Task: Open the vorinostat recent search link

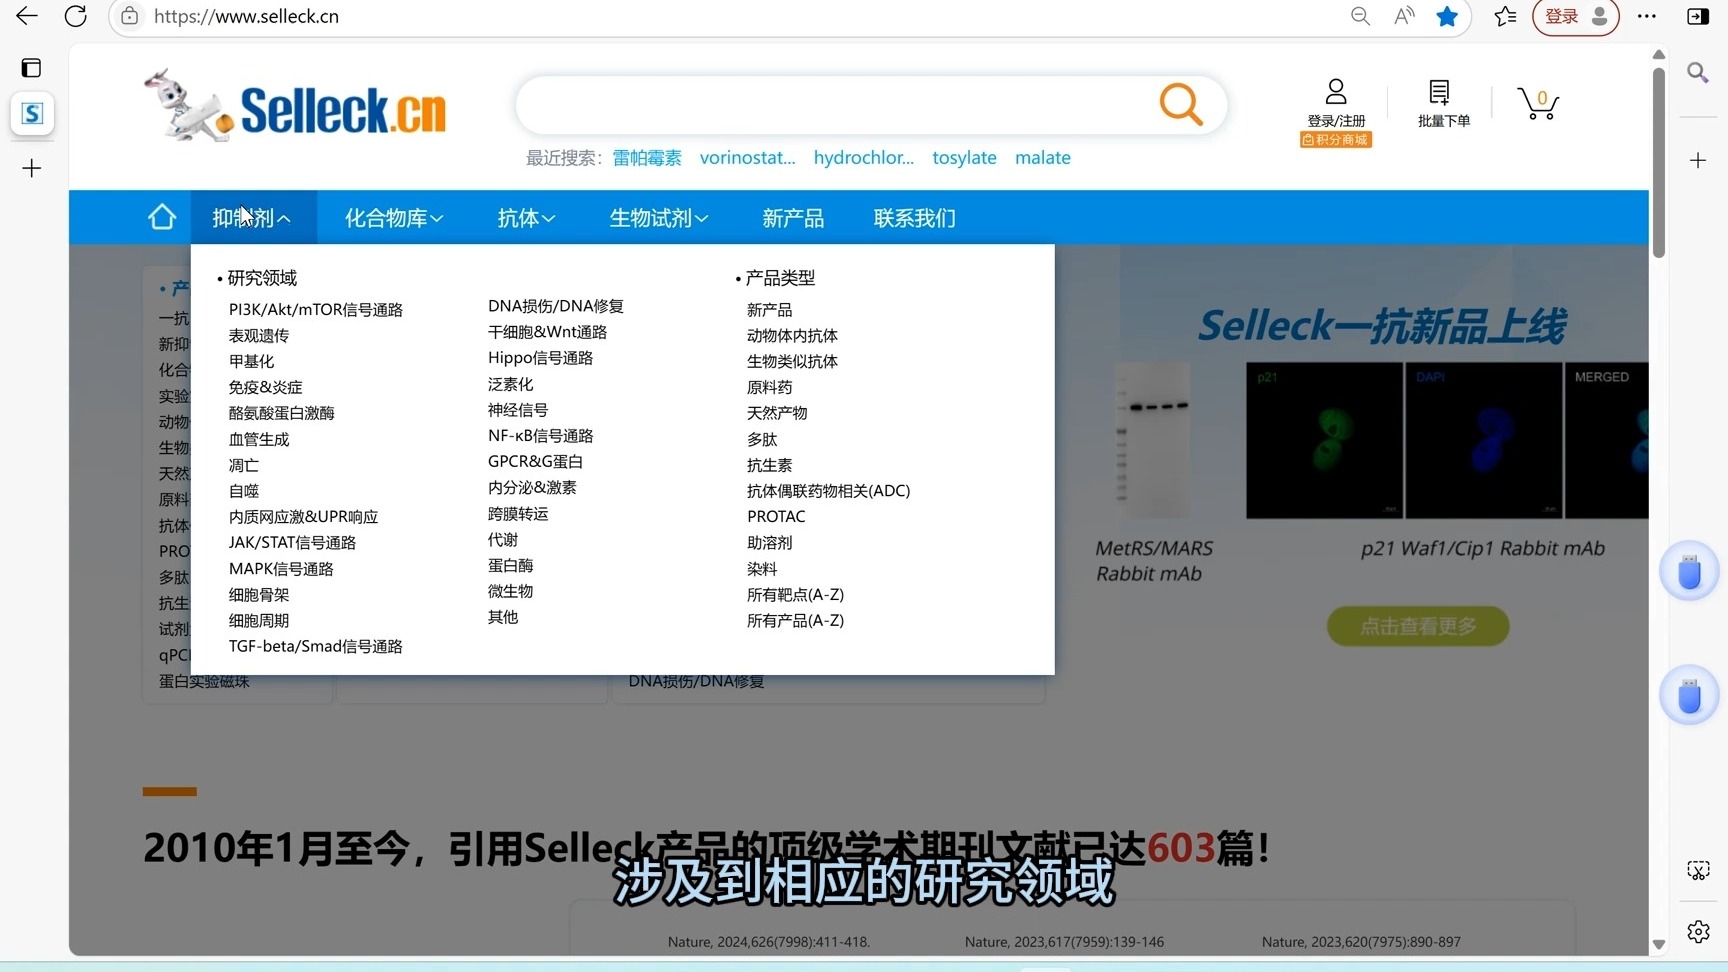Action: pos(747,157)
